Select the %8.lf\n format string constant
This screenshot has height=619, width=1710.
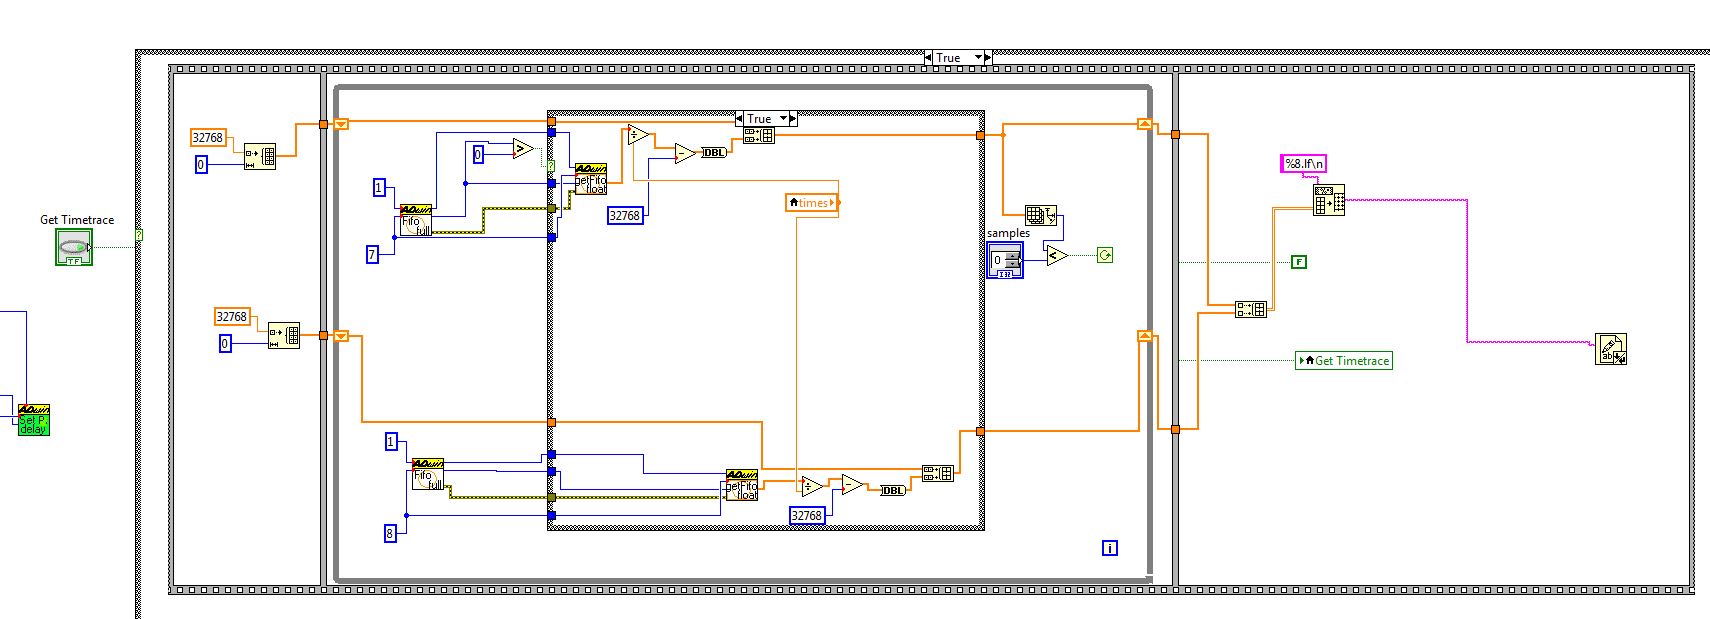click(1305, 163)
